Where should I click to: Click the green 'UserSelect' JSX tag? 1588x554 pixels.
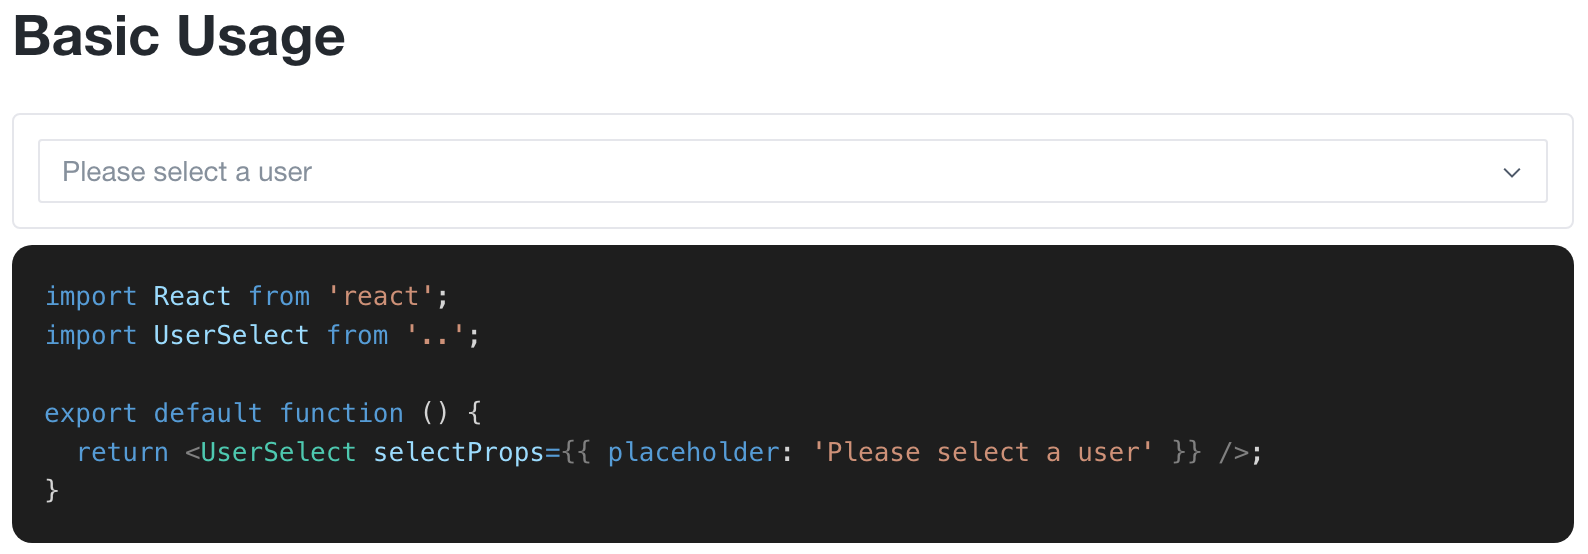tap(278, 453)
